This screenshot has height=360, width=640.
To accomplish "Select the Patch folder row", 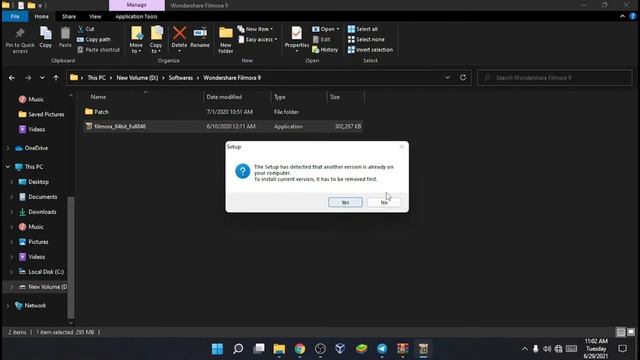I will point(223,111).
